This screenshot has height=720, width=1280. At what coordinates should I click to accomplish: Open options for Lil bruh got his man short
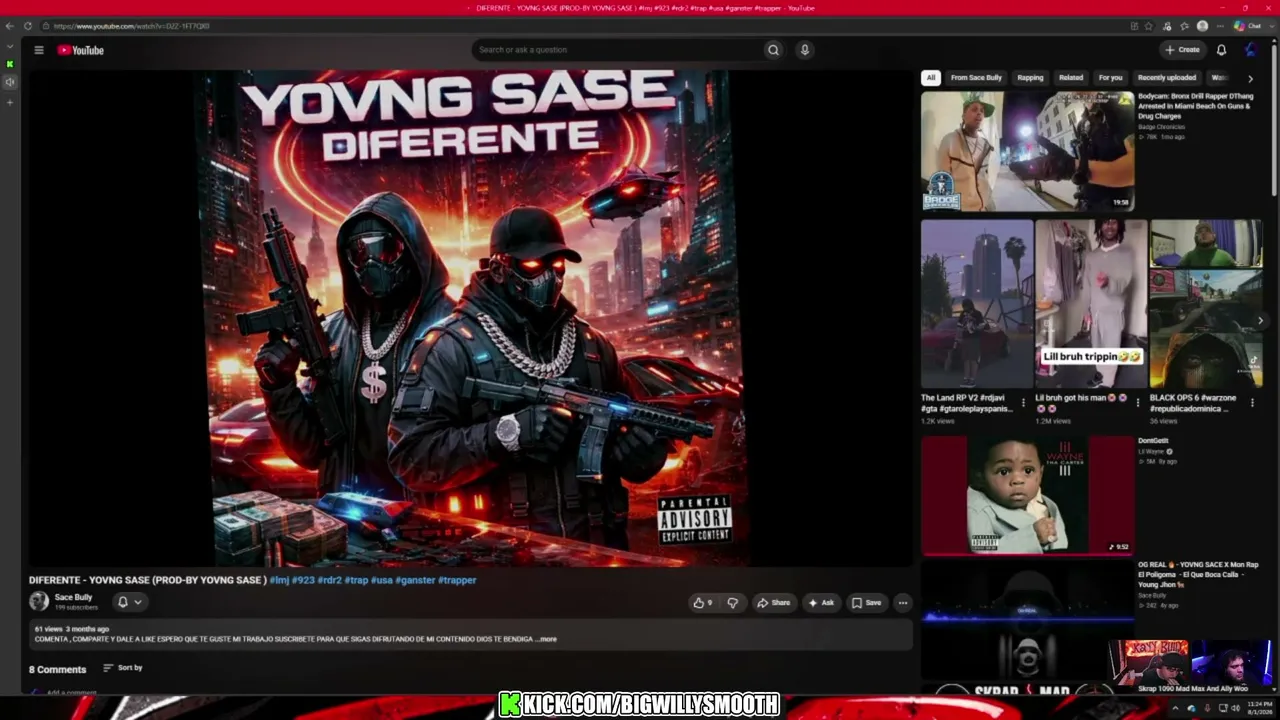(1137, 403)
